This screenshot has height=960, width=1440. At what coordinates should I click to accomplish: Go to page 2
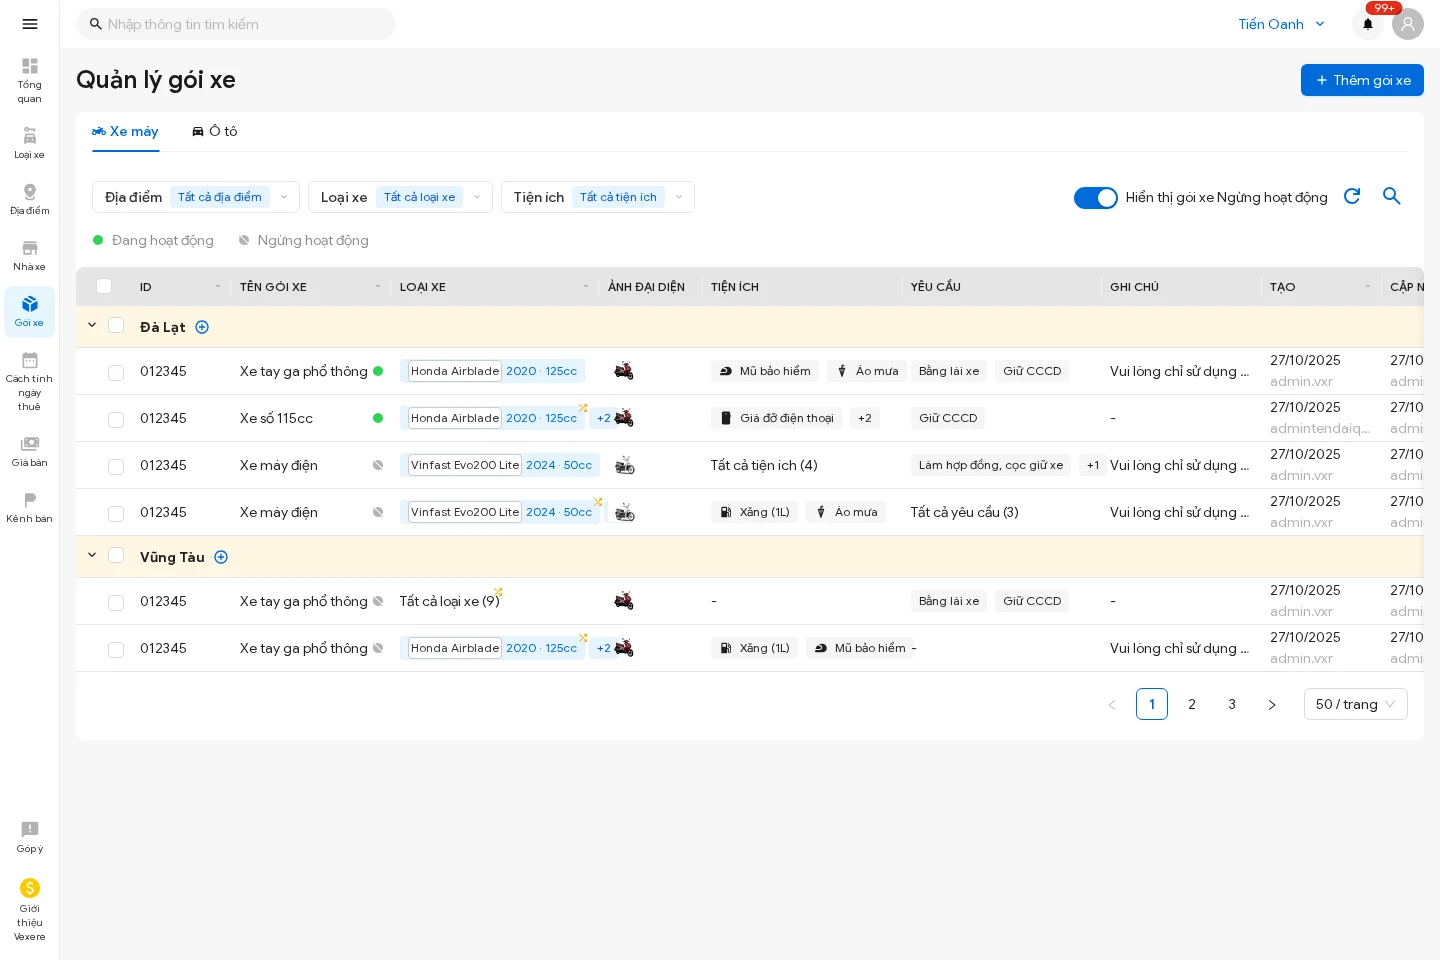[x=1192, y=704]
